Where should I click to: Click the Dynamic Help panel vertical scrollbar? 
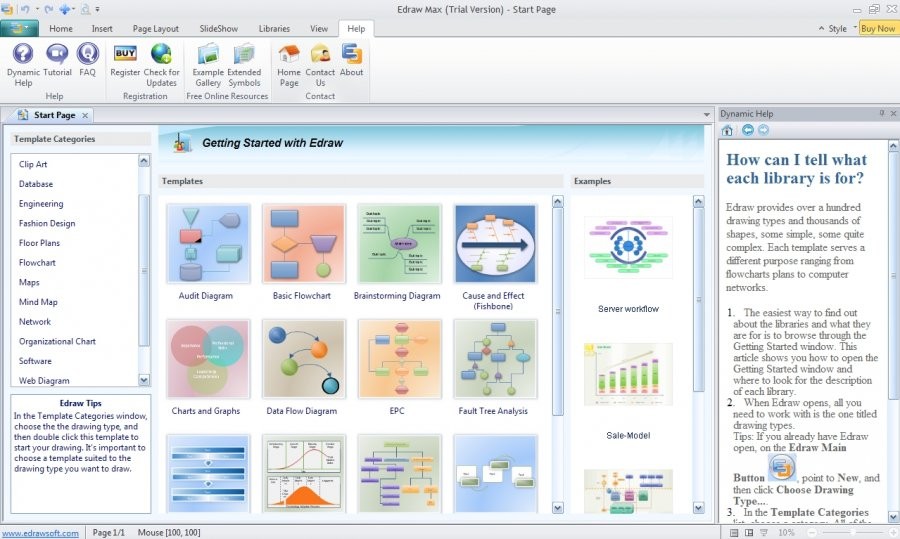coord(893,331)
